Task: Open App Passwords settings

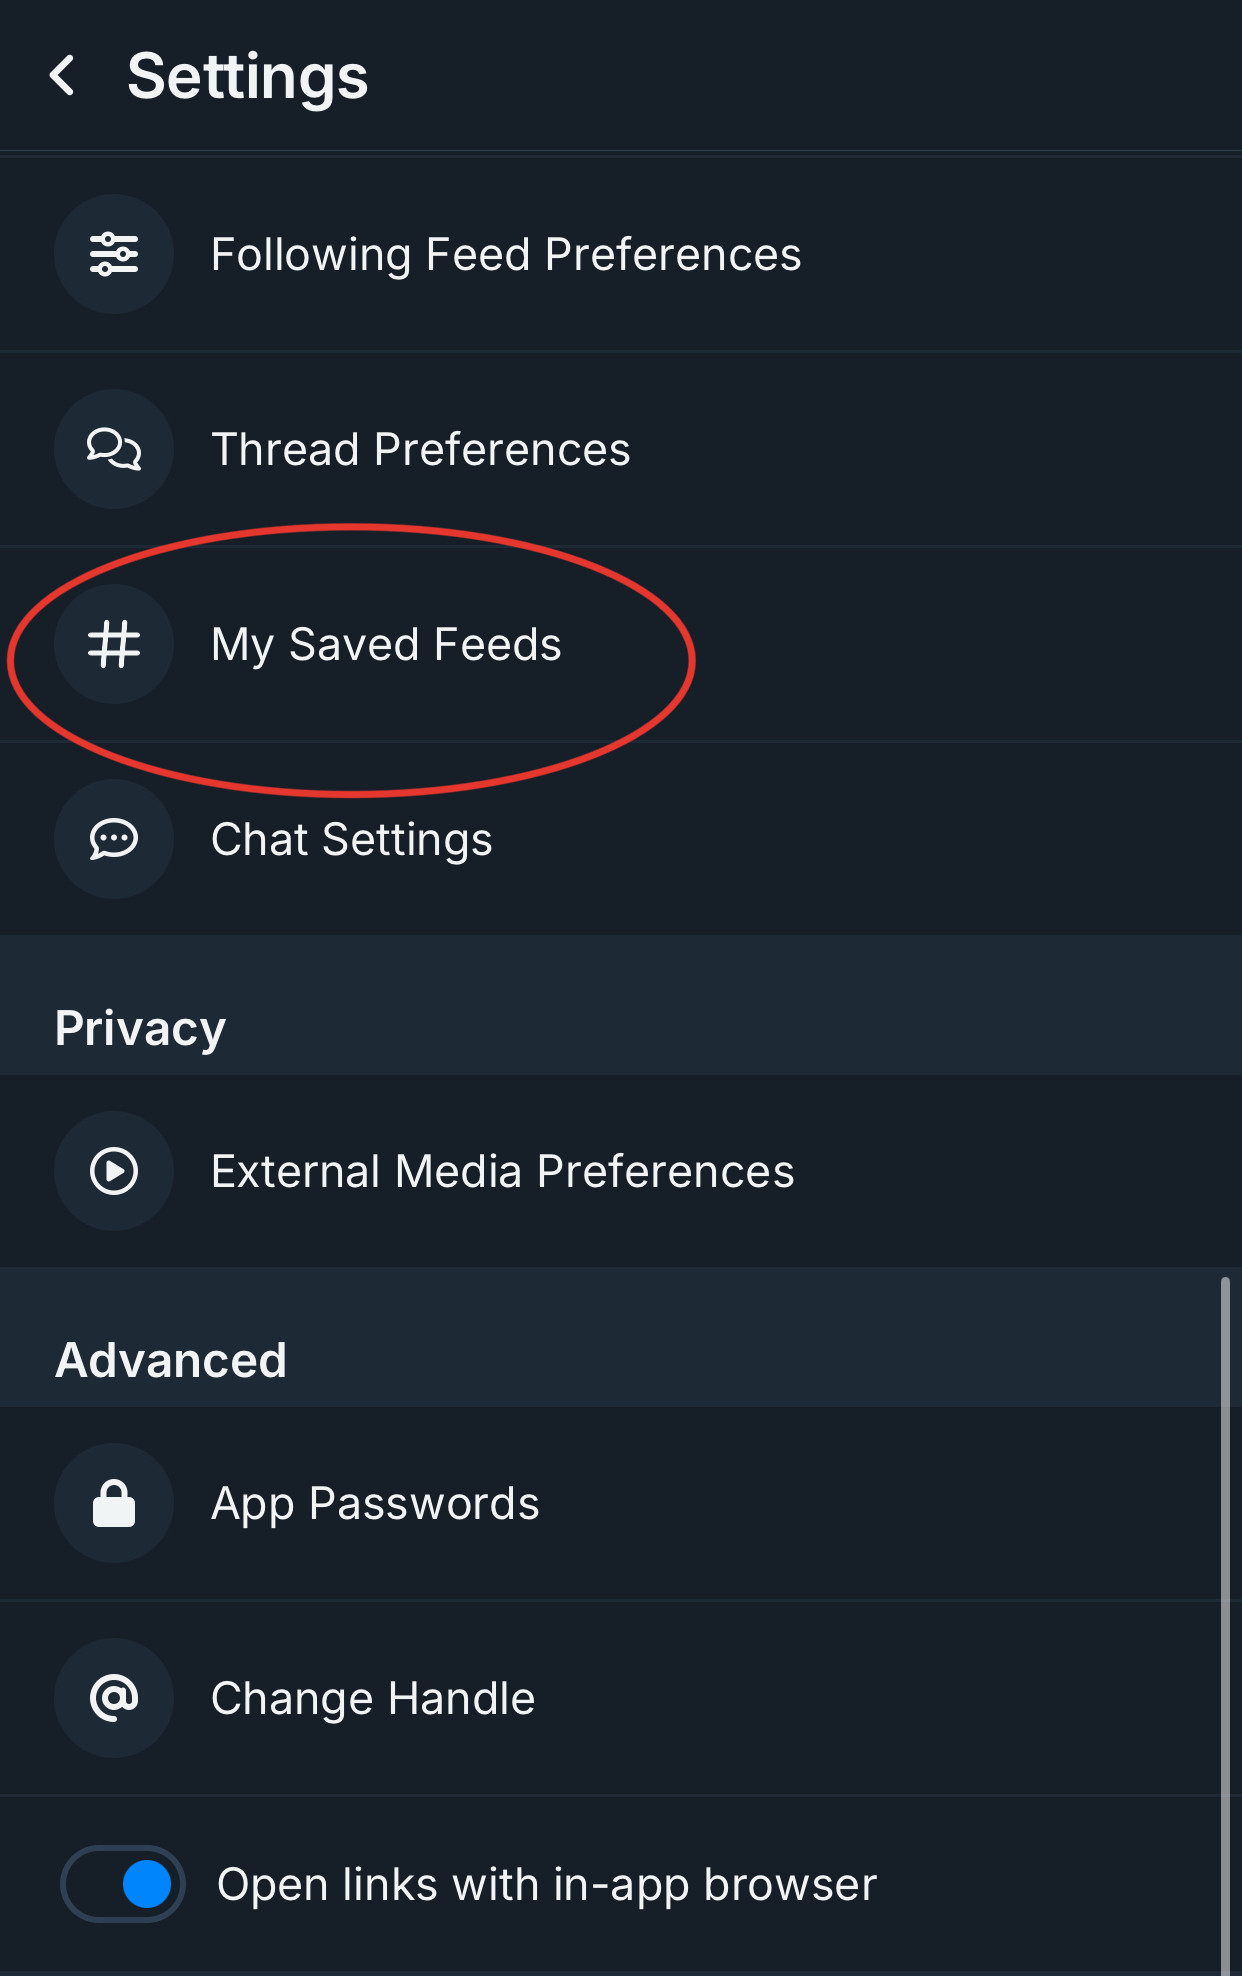Action: [375, 1503]
